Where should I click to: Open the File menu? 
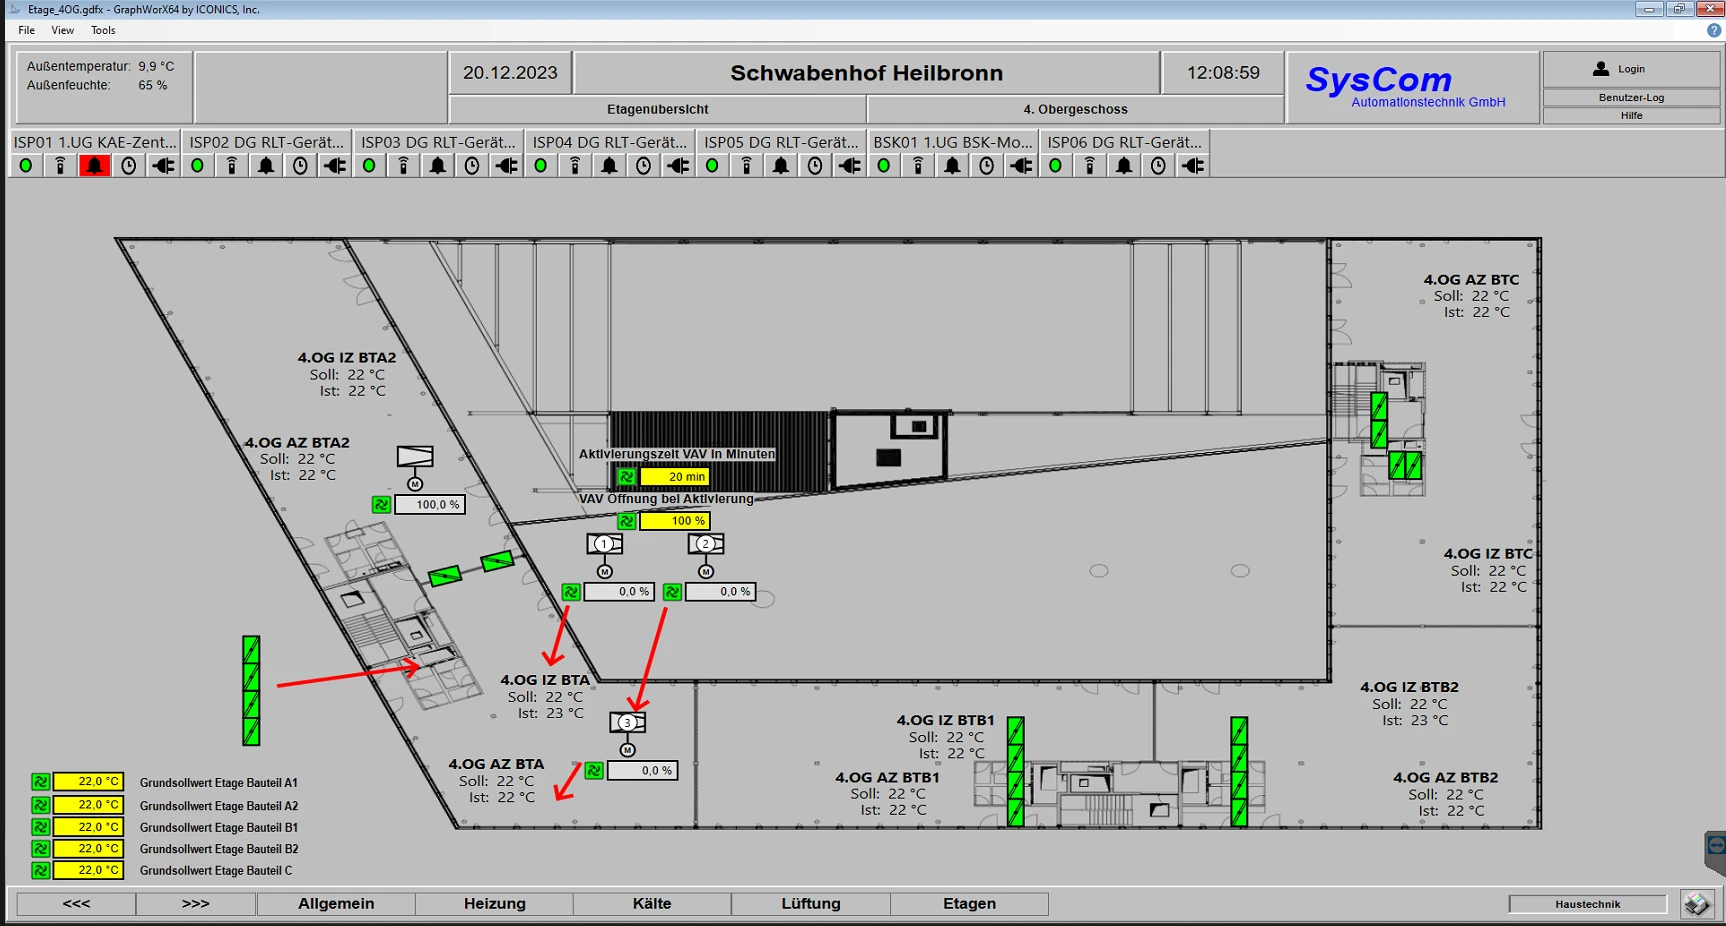tap(26, 30)
